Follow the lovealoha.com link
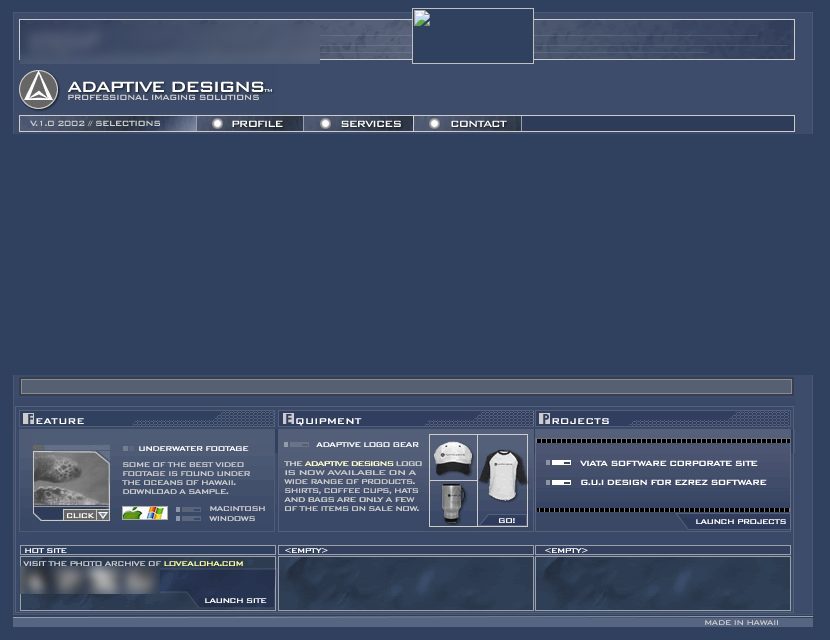Screen dimensions: 830x640 [x=203, y=563]
